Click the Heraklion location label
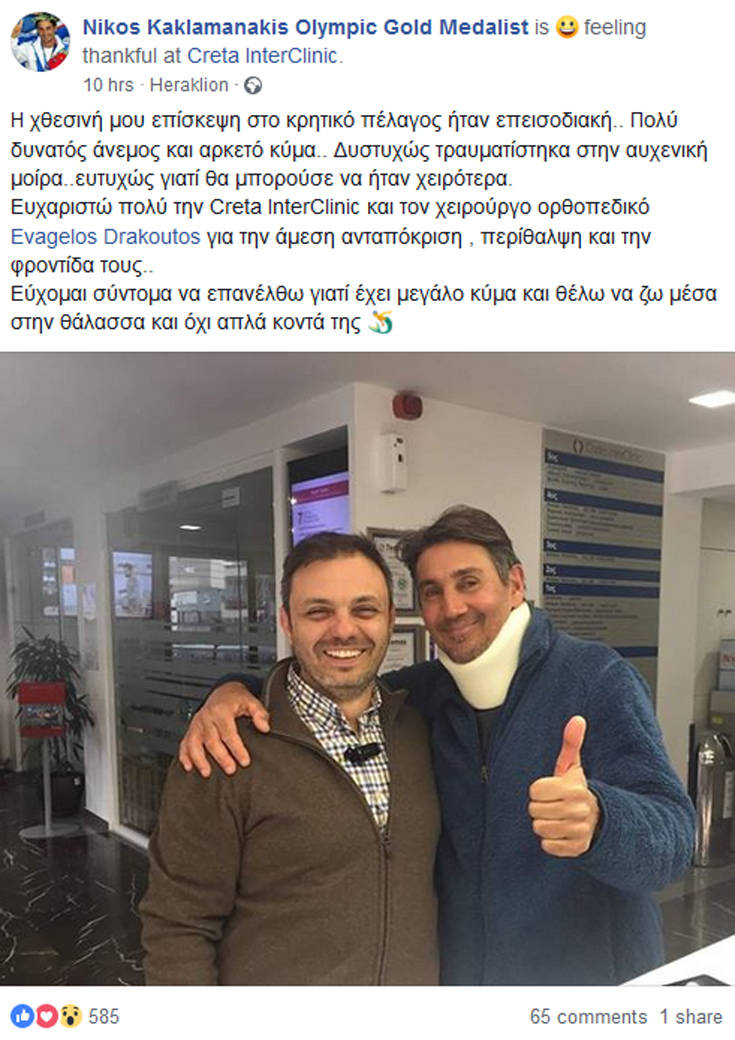The width and height of the screenshot is (735, 1040). pyautogui.click(x=189, y=86)
